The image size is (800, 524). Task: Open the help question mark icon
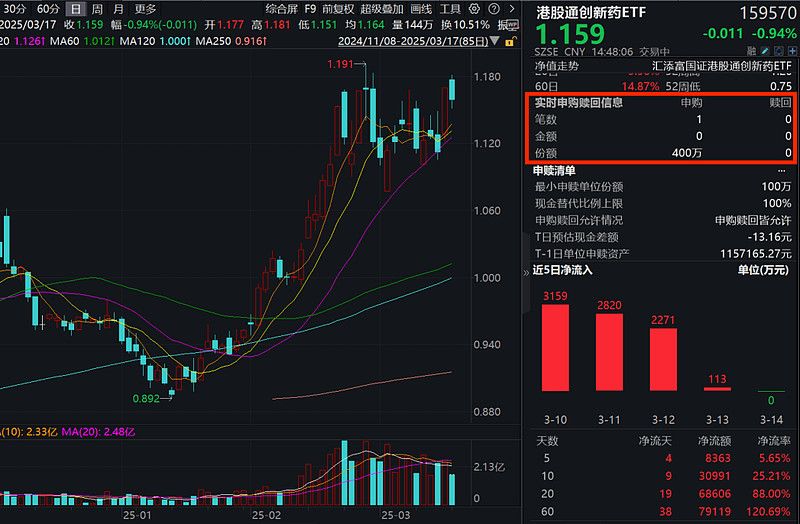[493, 9]
